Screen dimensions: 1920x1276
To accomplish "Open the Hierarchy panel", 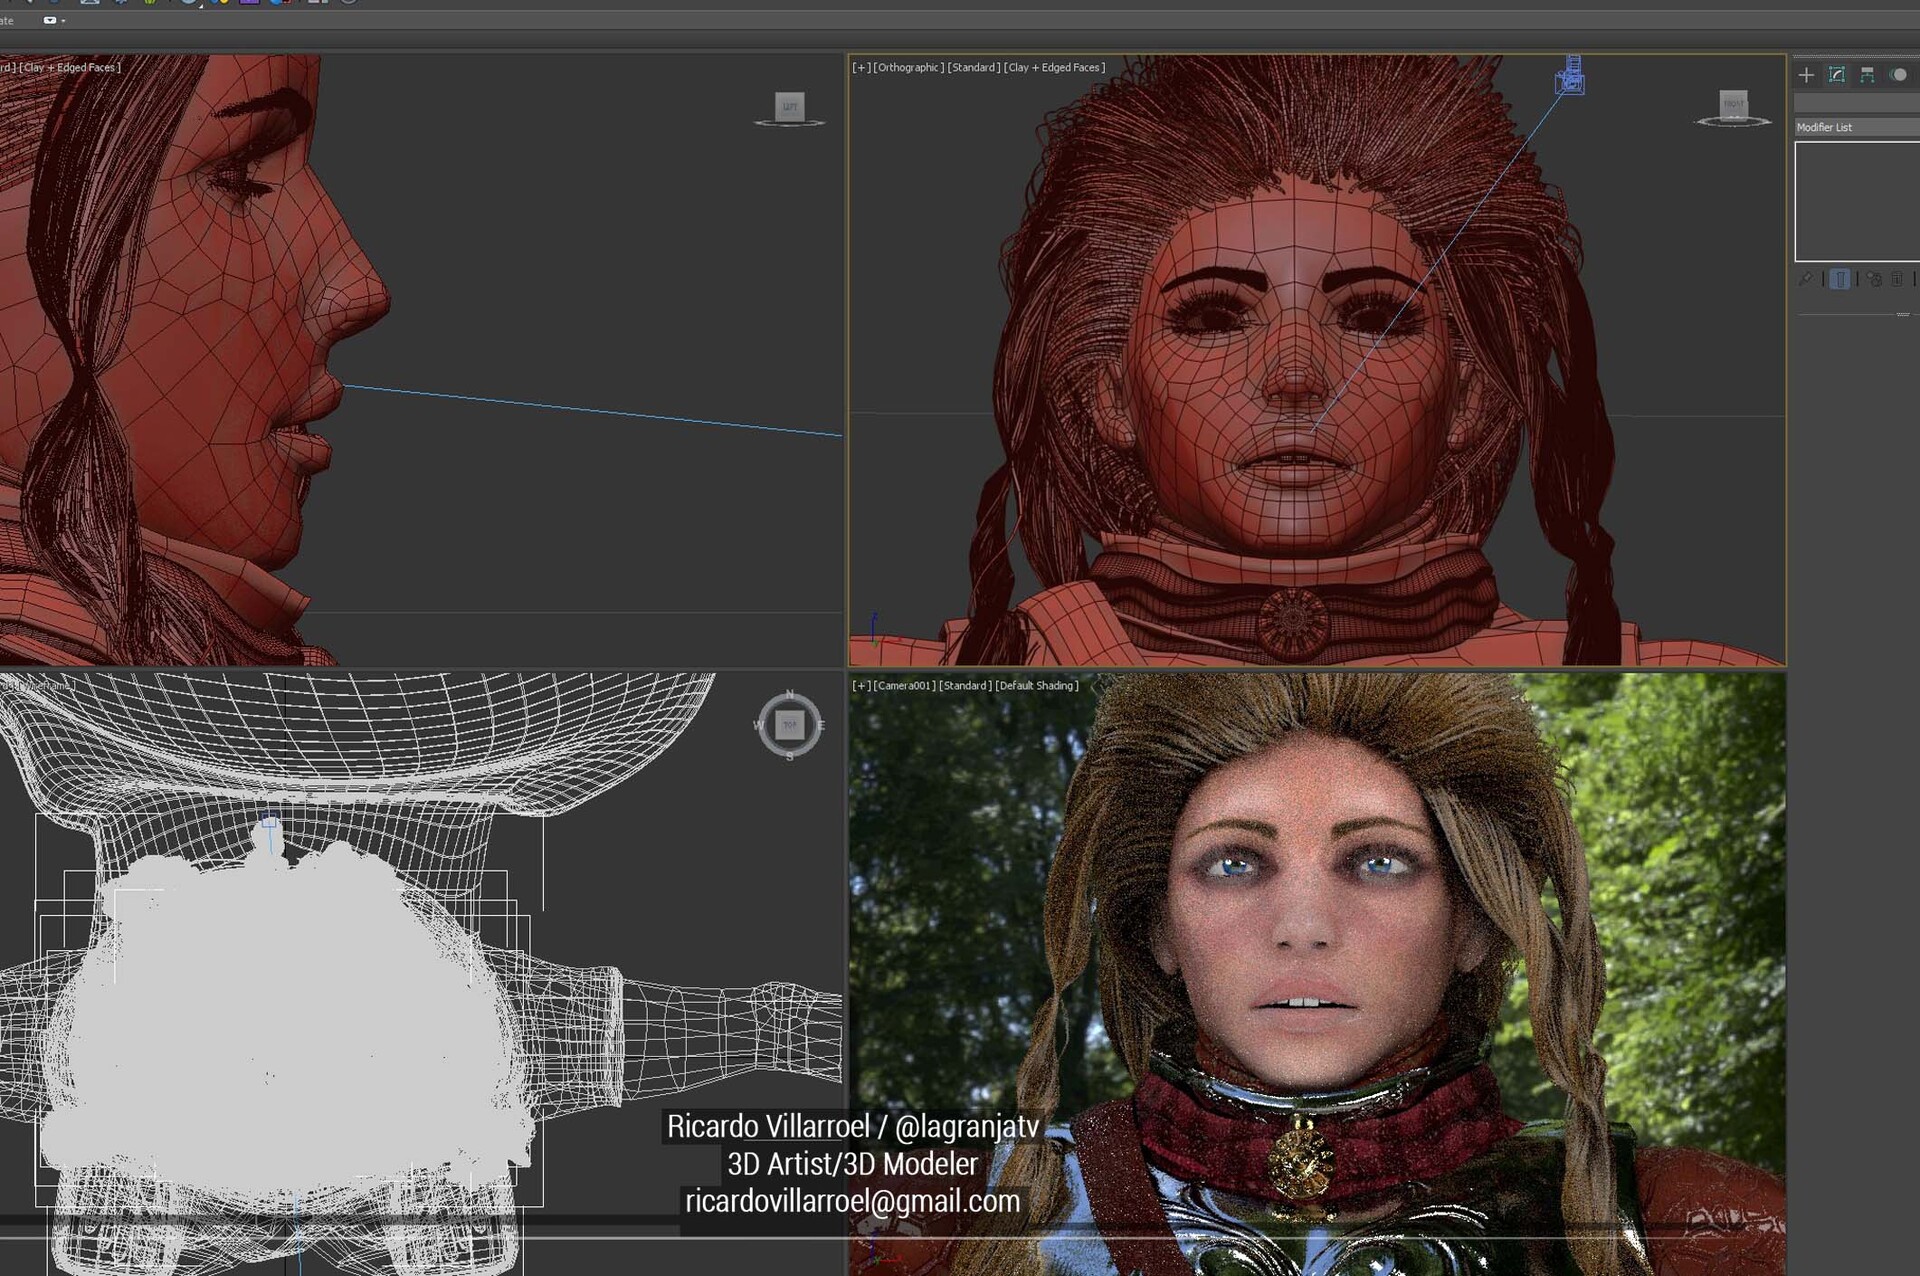I will pos(1867,75).
